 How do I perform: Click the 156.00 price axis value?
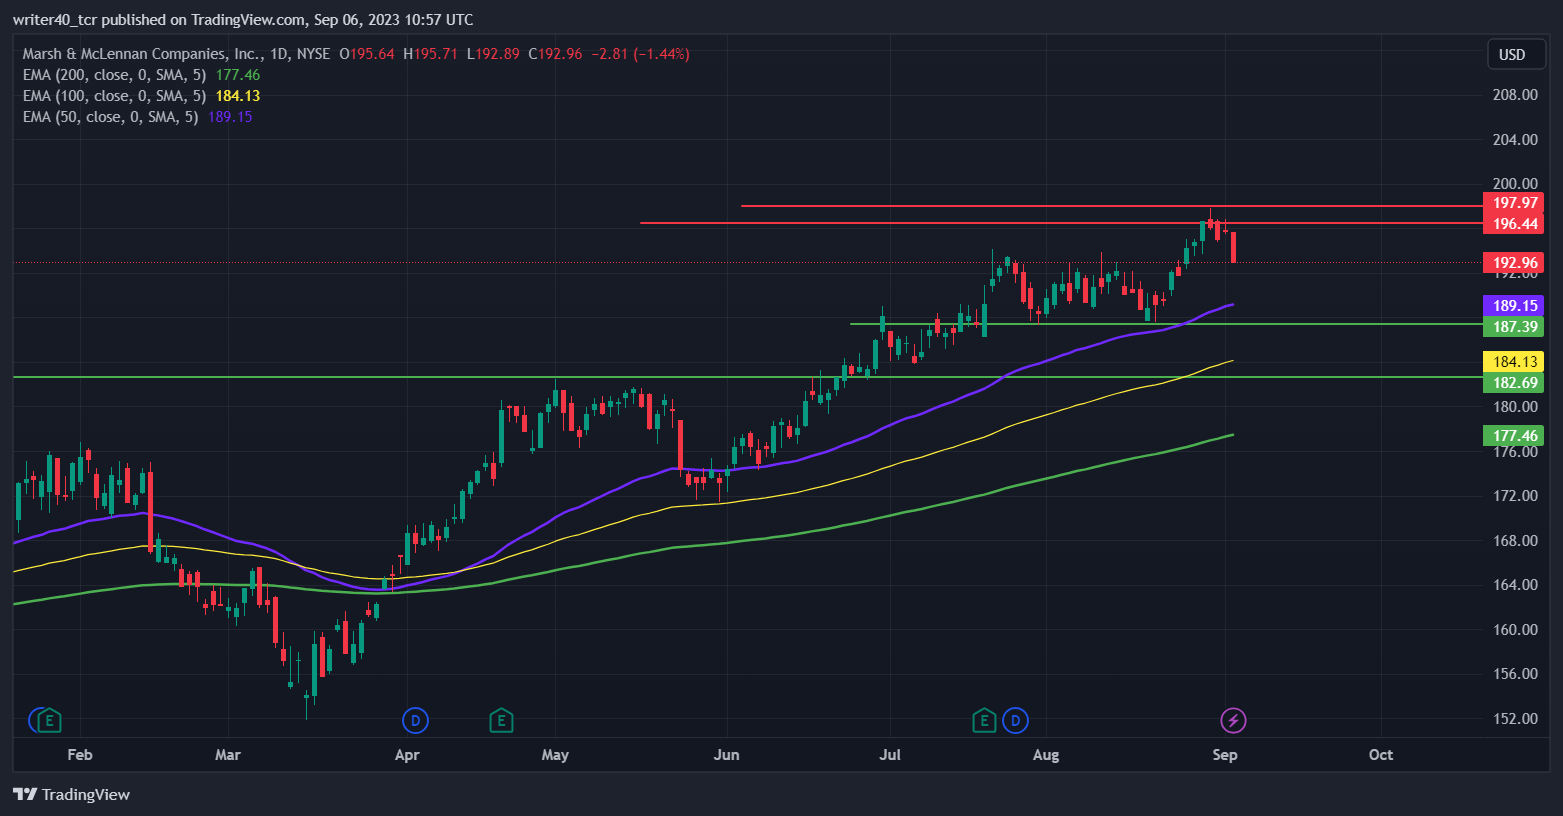coord(1515,674)
